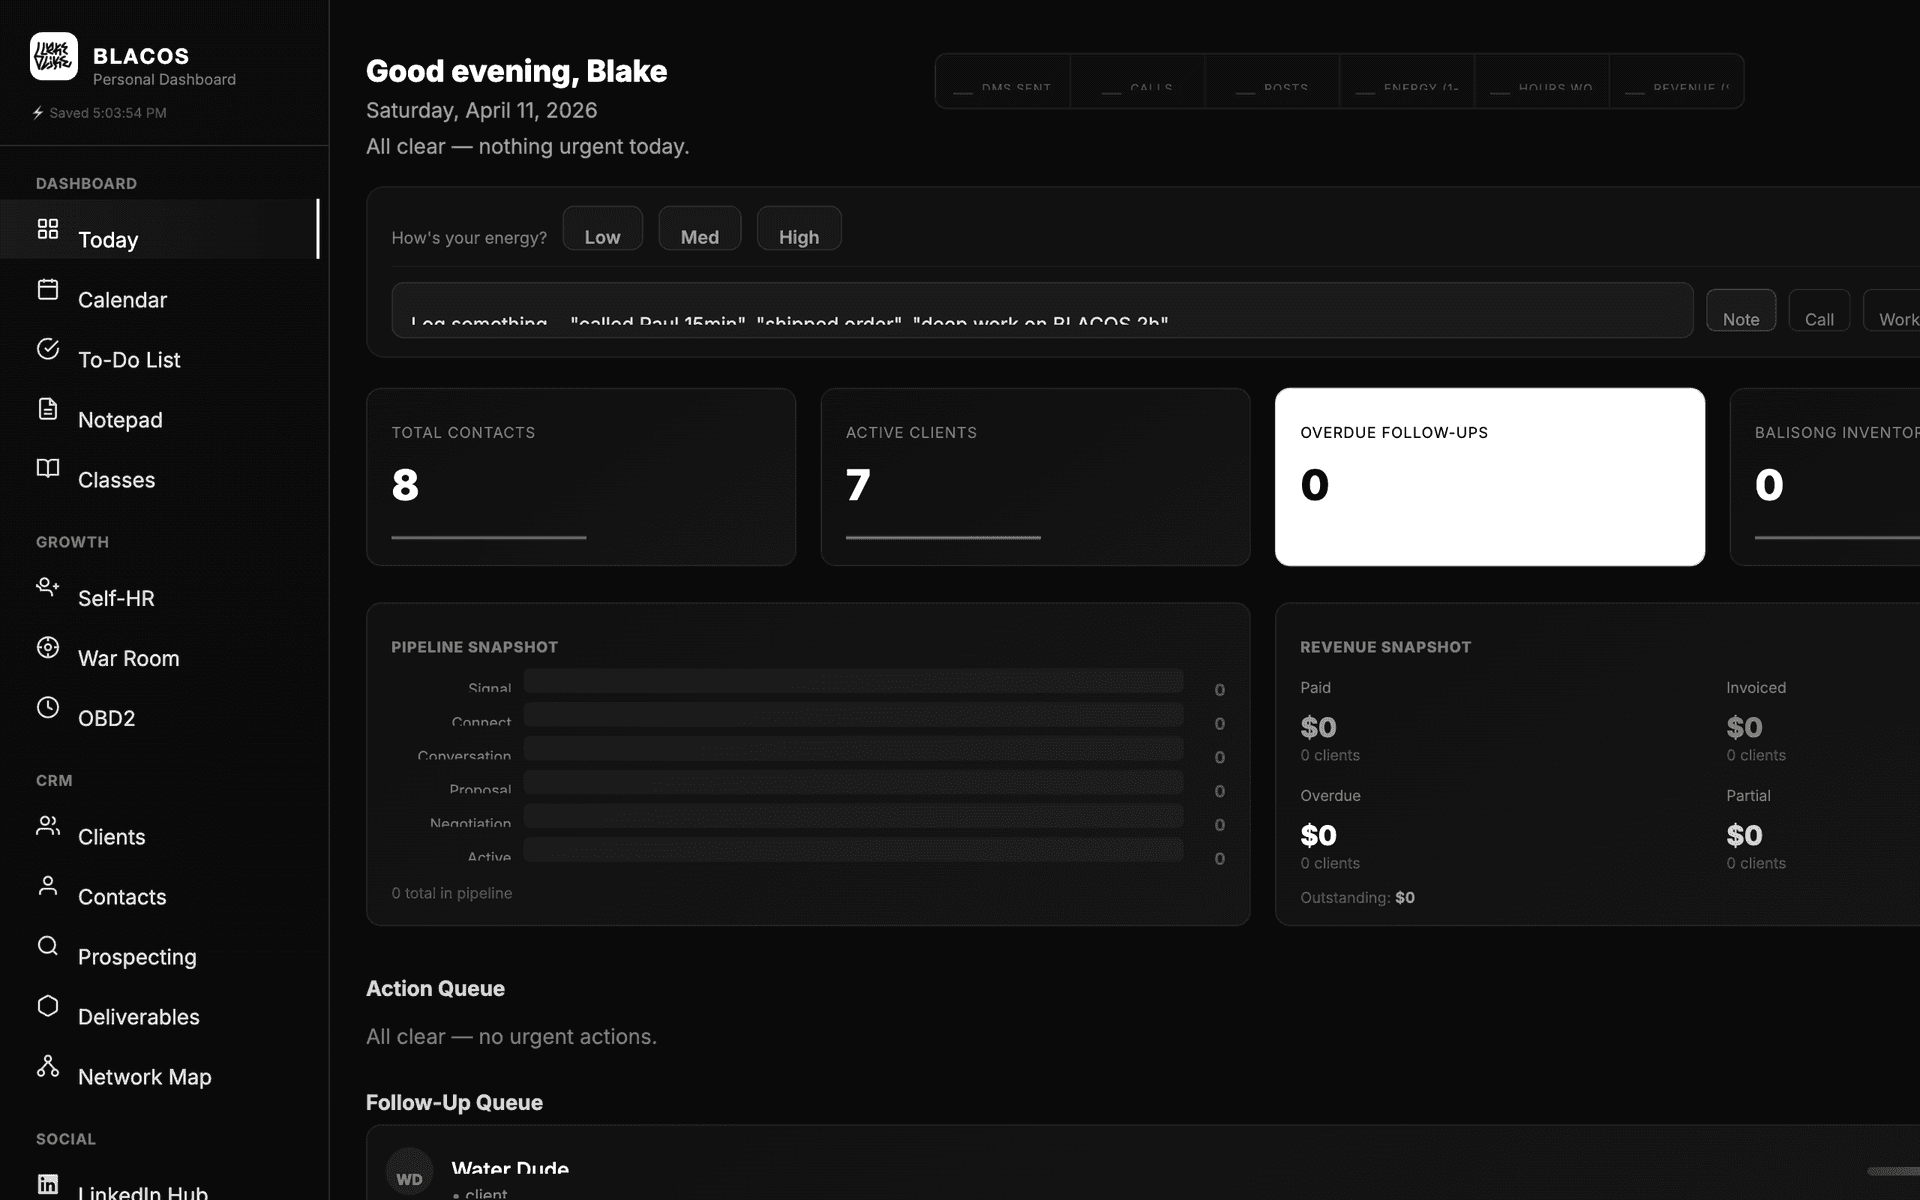Click the Call log button
The image size is (1920, 1200).
1818,311
